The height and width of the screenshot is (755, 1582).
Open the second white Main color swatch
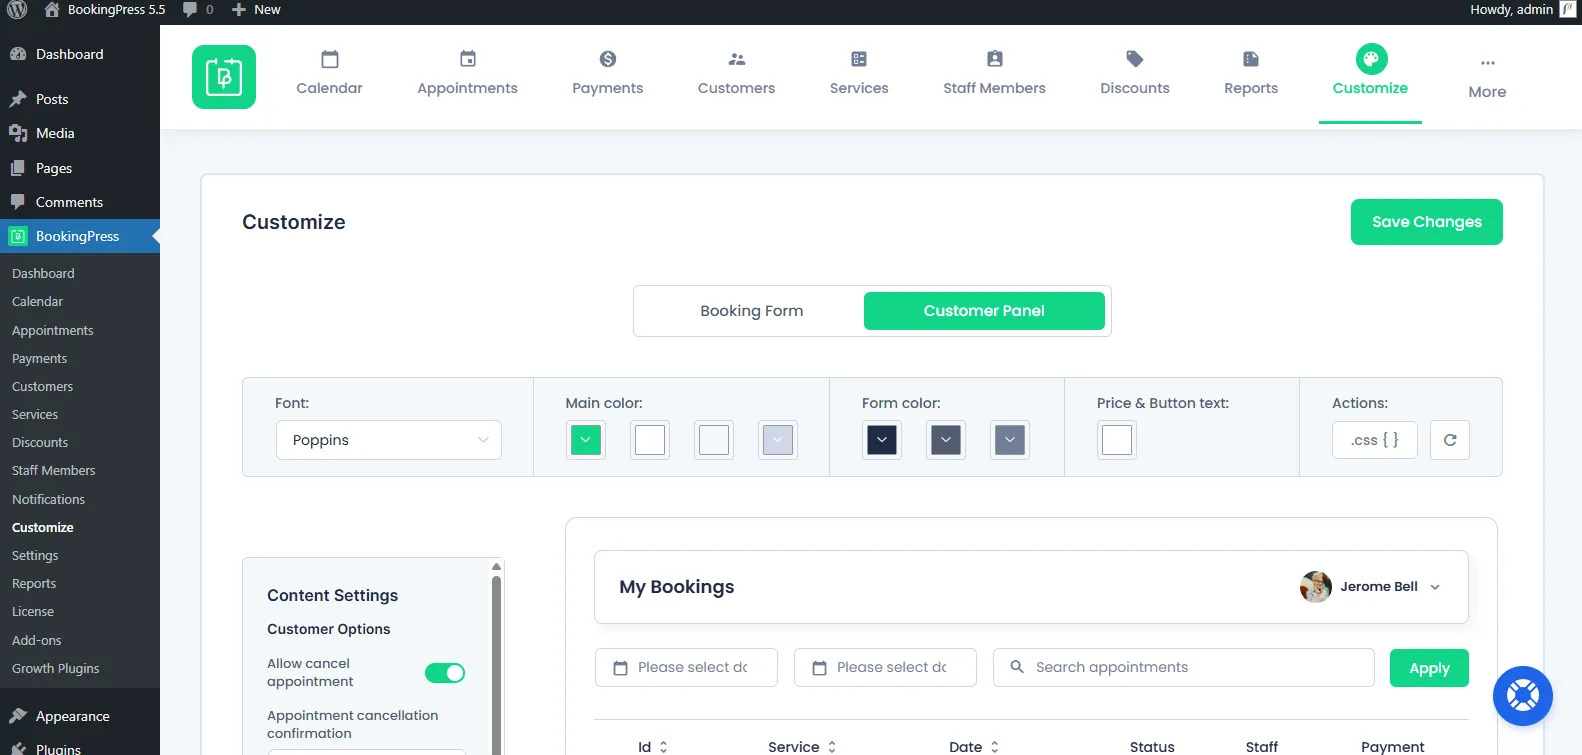click(x=650, y=440)
